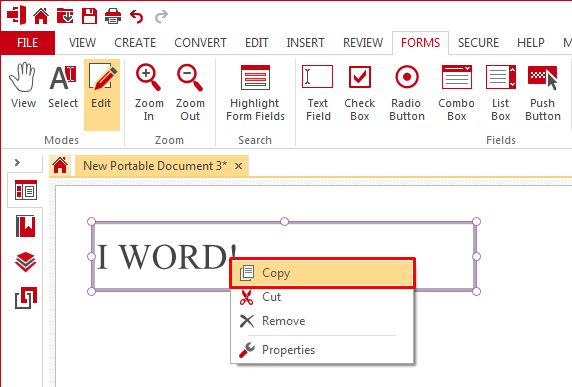Image resolution: width=572 pixels, height=387 pixels.
Task: Toggle the Edit mode tool
Action: (102, 95)
